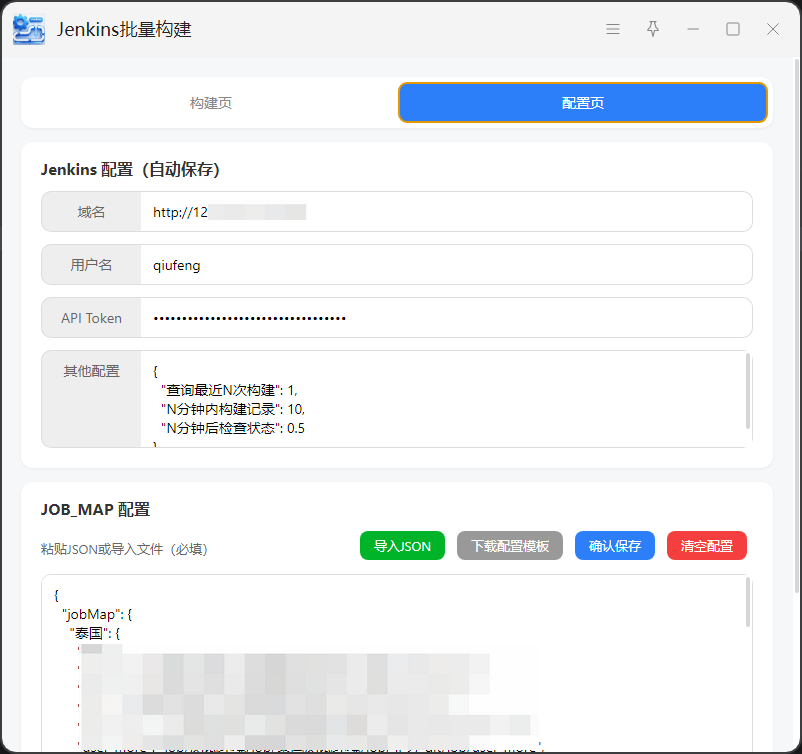Viewport: 802px width, 754px height.
Task: Select the 配置页 tab
Action: point(583,103)
